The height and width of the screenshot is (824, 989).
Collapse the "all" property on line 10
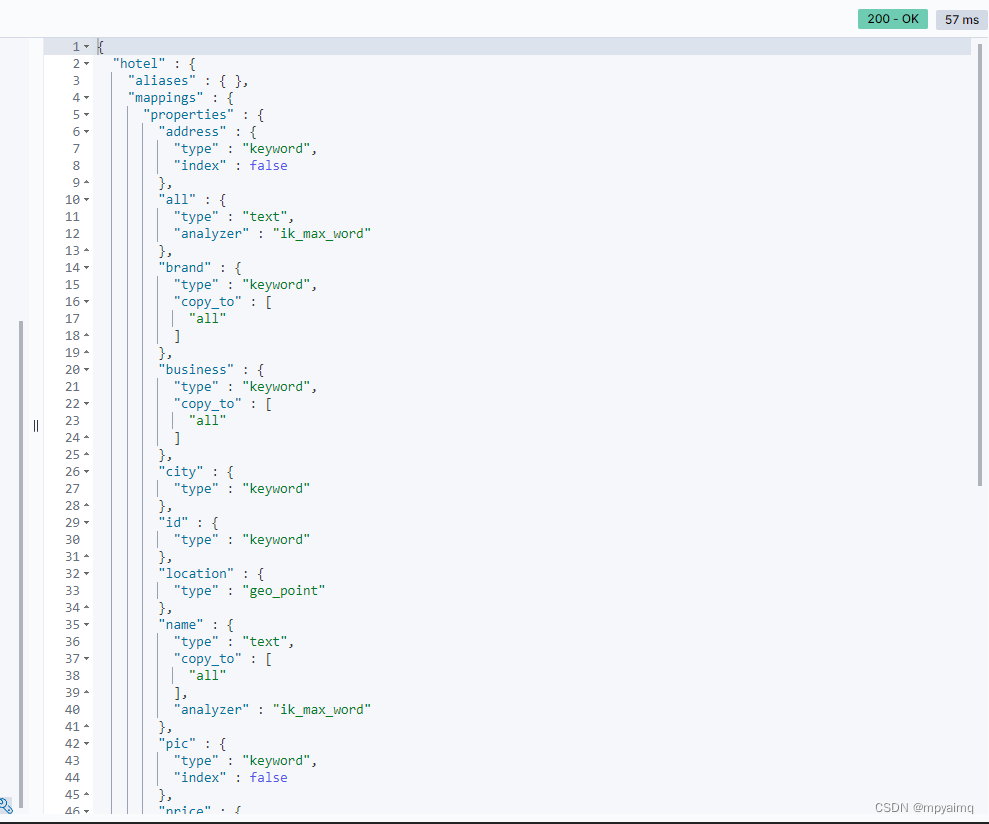coord(86,199)
